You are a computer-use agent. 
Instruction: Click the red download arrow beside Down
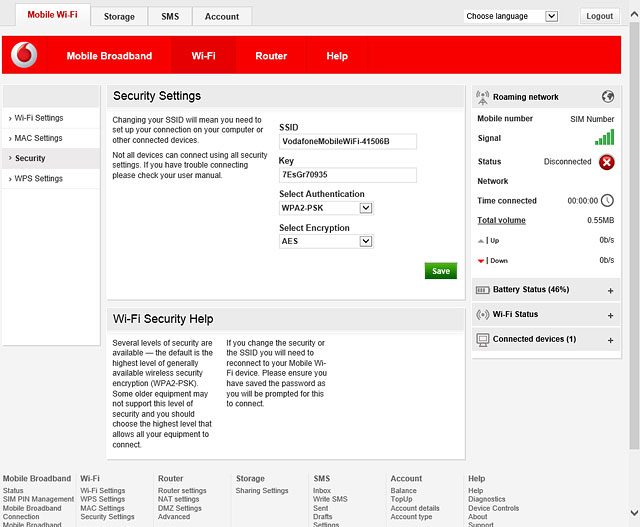pos(481,261)
